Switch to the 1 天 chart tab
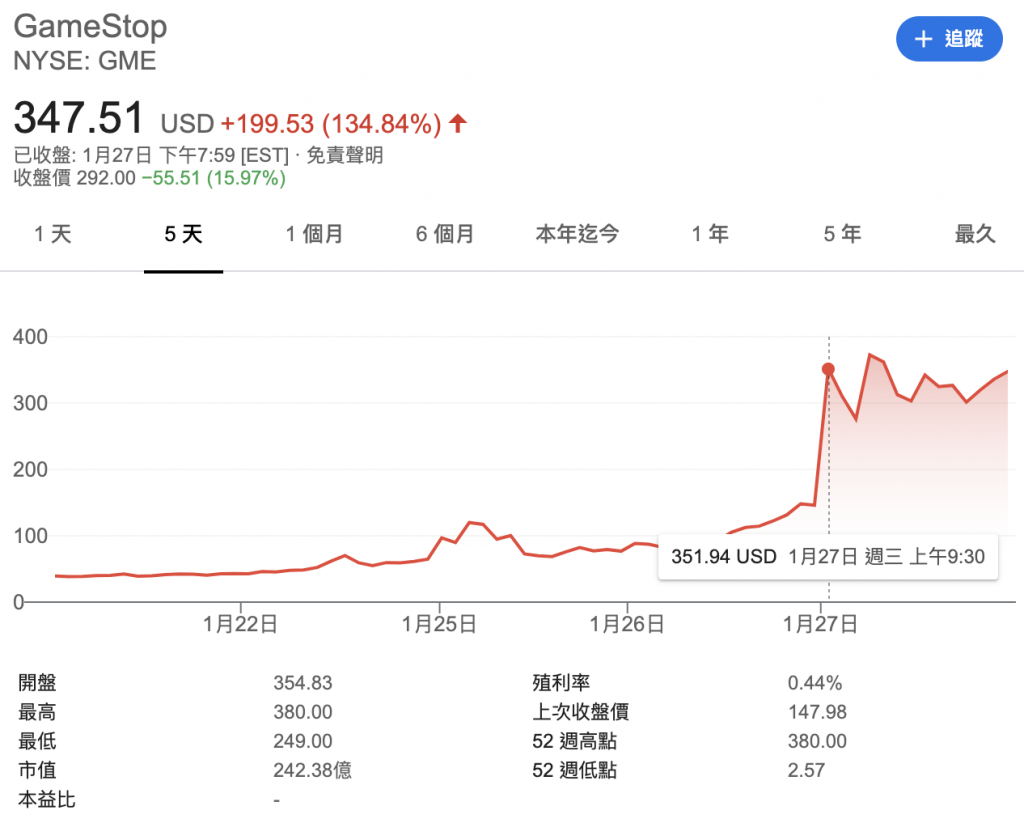This screenshot has width=1024, height=819. [x=50, y=234]
